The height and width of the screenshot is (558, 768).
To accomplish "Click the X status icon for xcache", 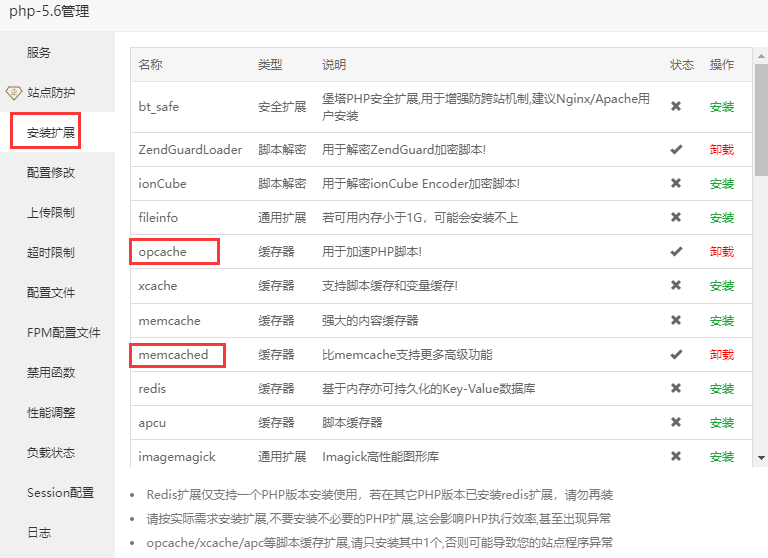I will pos(676,285).
